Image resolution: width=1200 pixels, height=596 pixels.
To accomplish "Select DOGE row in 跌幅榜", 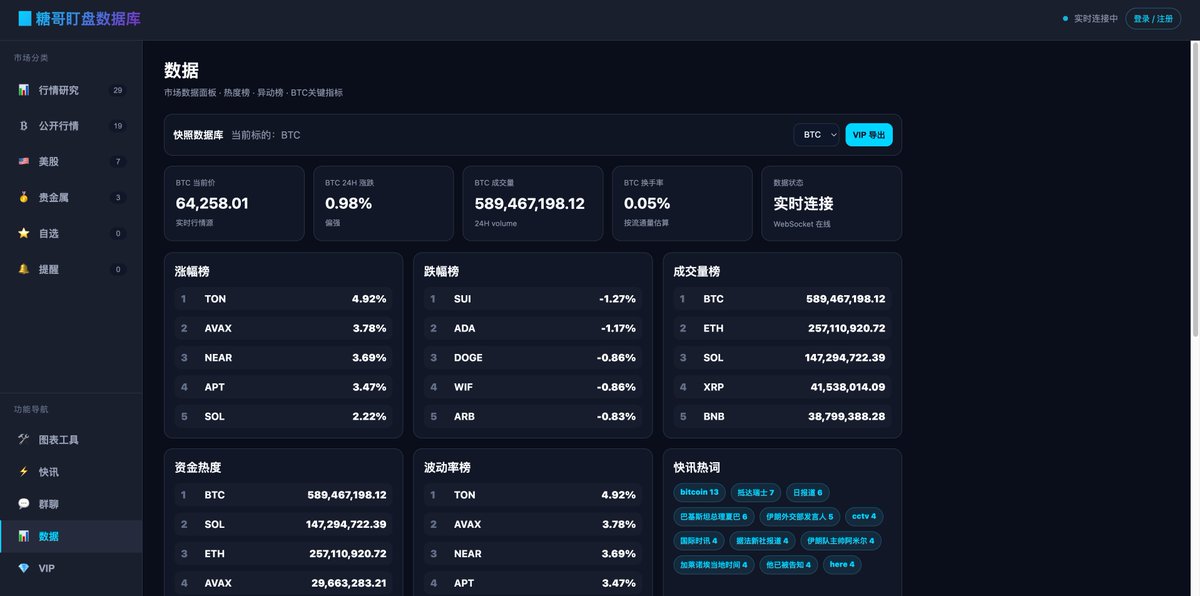I will click(x=533, y=357).
